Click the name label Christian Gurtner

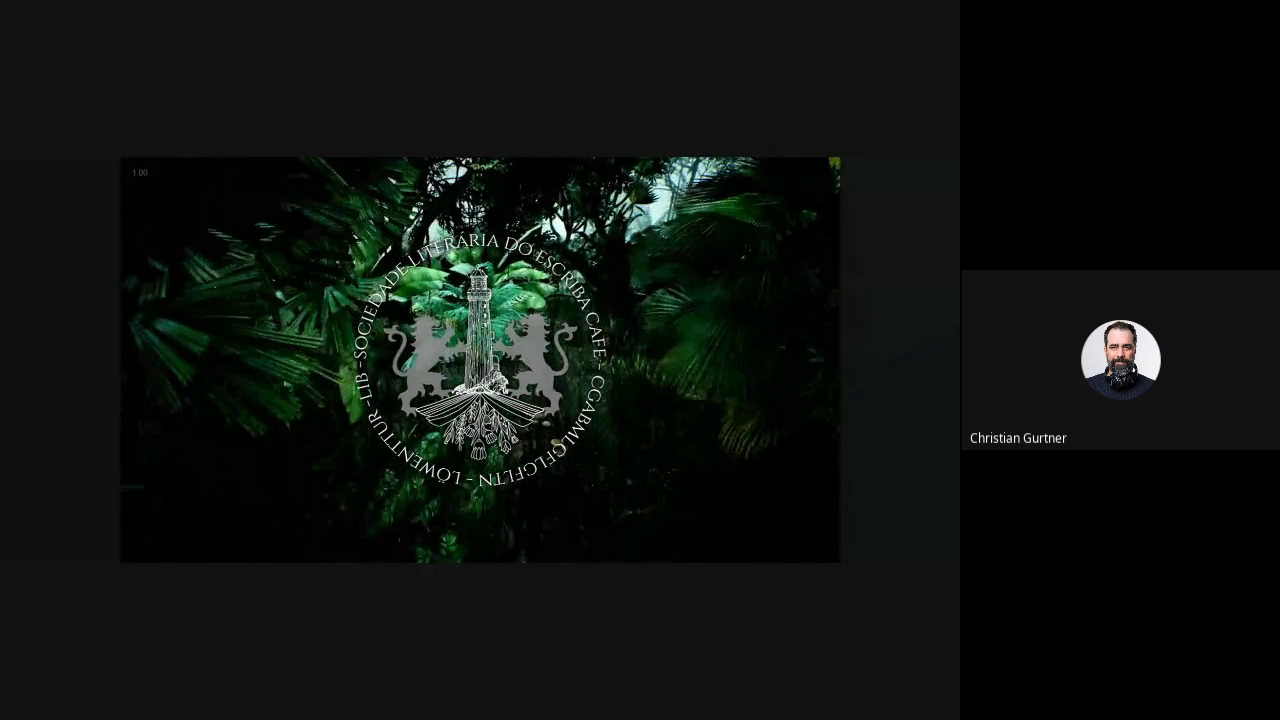[x=1018, y=438]
